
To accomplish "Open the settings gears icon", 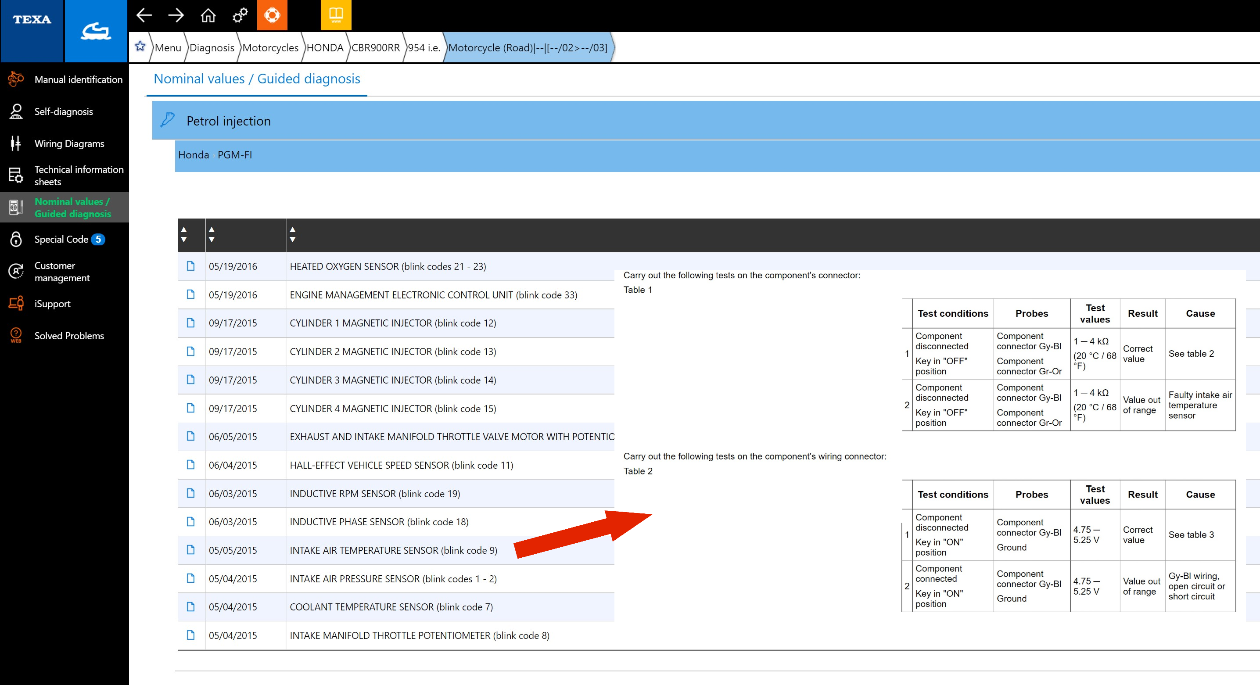I will [x=240, y=15].
